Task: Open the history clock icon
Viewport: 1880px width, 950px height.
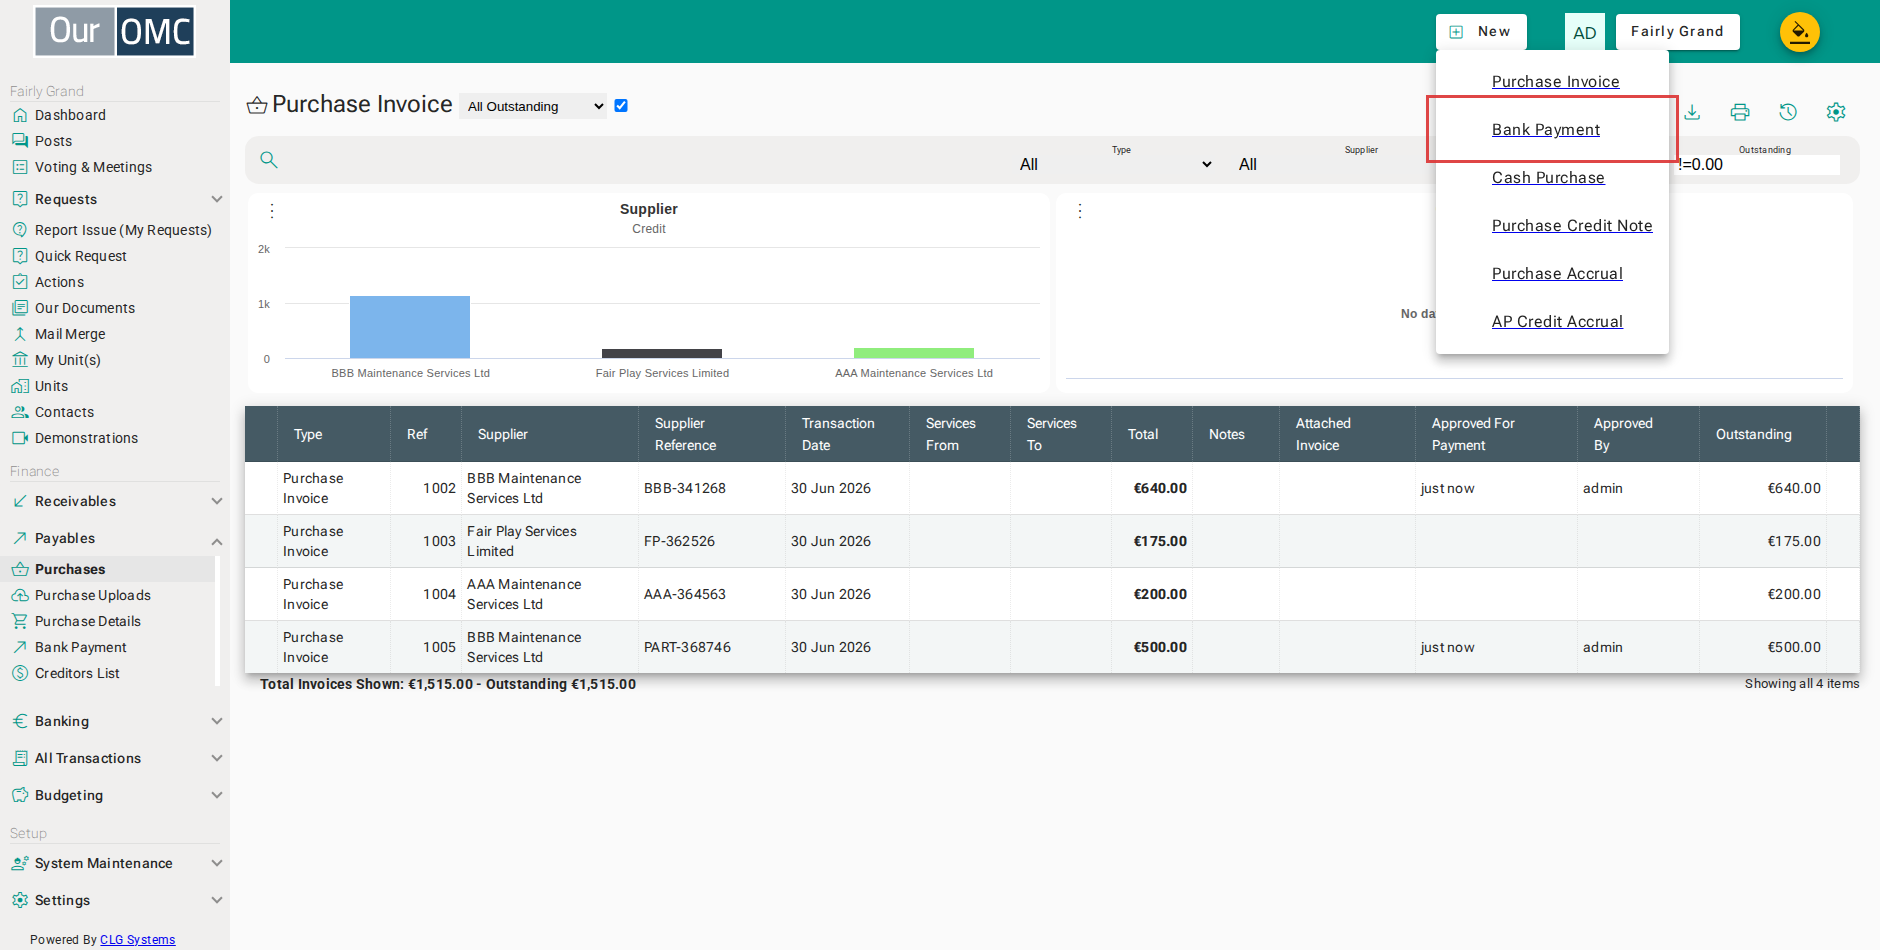Action: 1788,112
